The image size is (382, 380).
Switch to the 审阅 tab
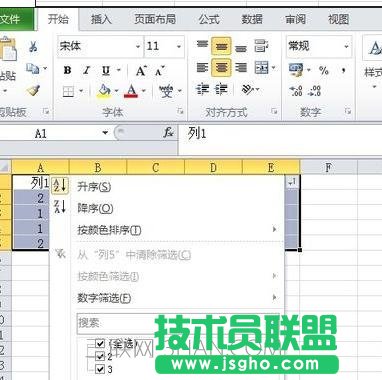coord(295,19)
